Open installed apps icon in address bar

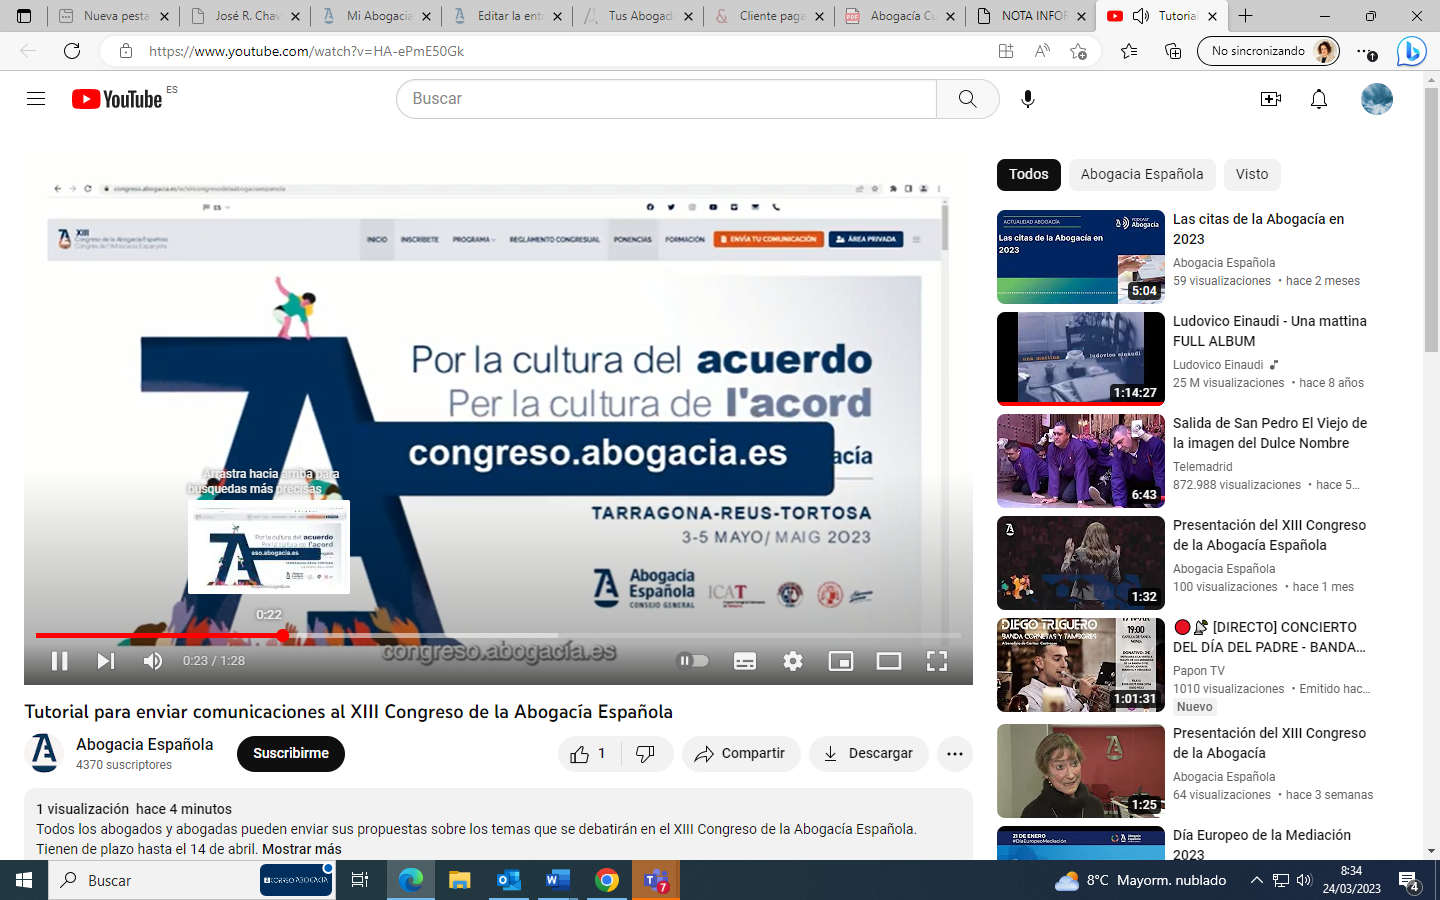tap(1005, 51)
